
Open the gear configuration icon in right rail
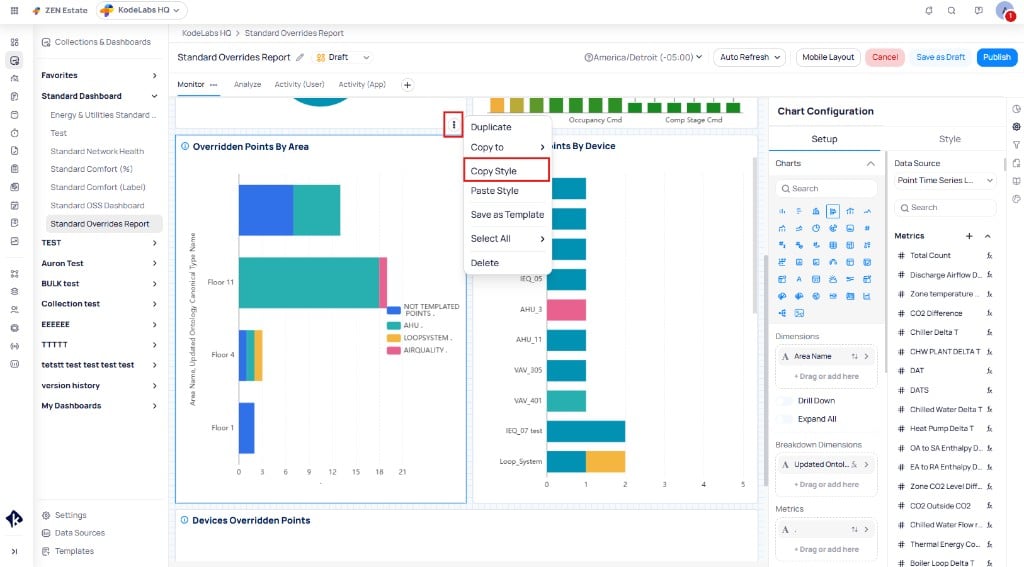click(x=1017, y=127)
